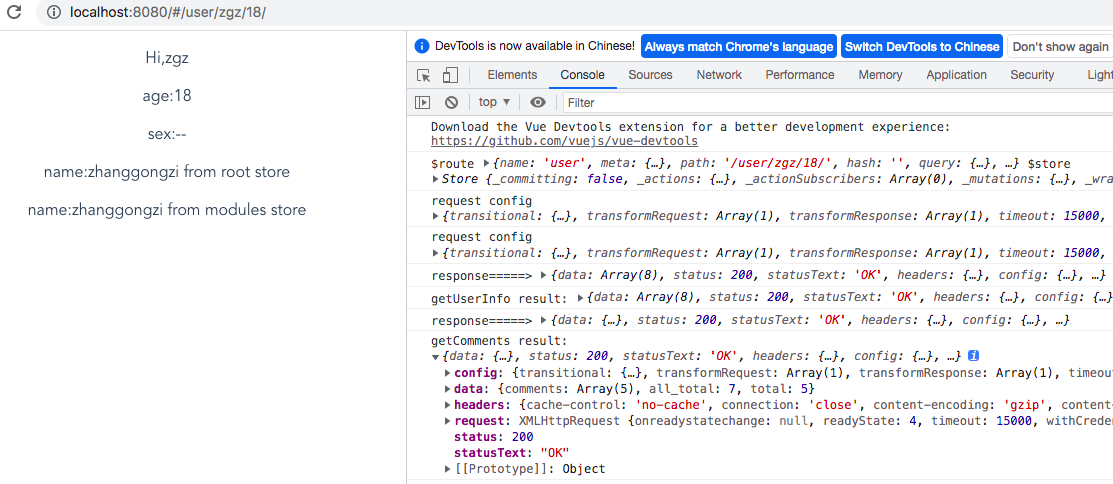Click Always match Chrome's language button

(738, 47)
